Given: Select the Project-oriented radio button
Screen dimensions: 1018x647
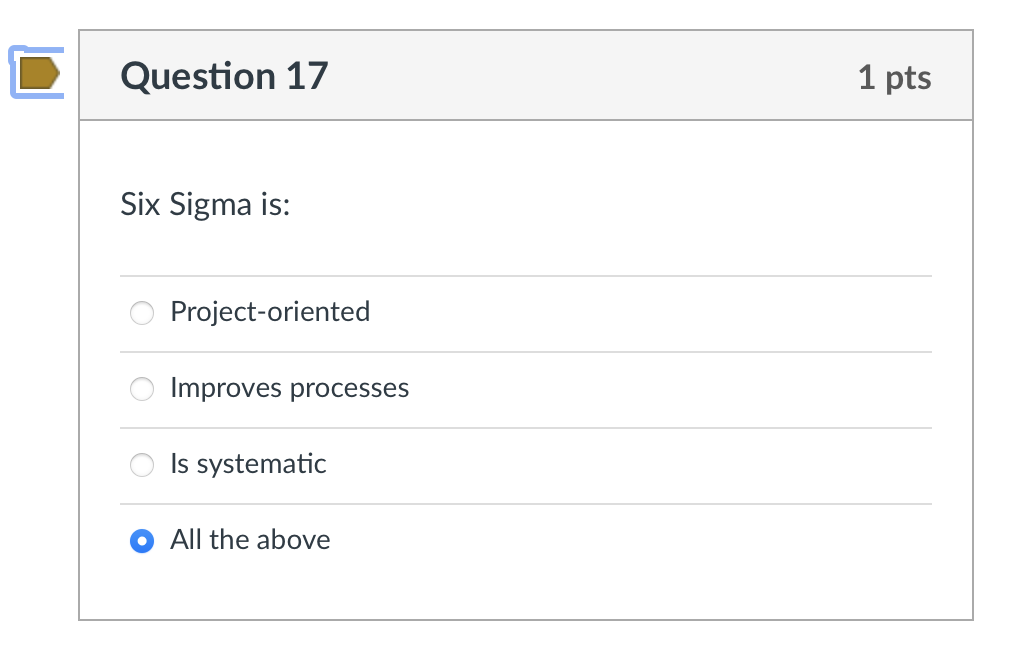Looking at the screenshot, I should click(x=141, y=313).
